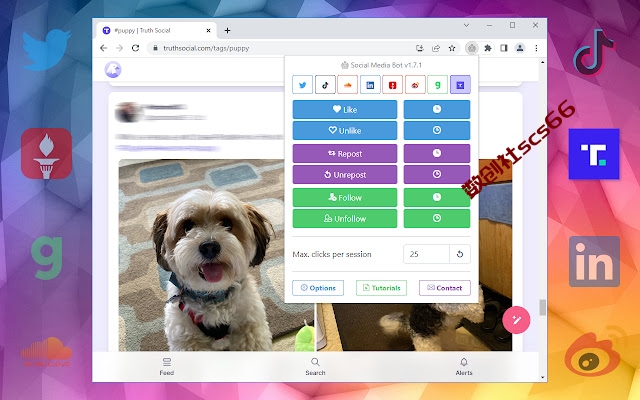Open a new browser tab

pos(227,31)
